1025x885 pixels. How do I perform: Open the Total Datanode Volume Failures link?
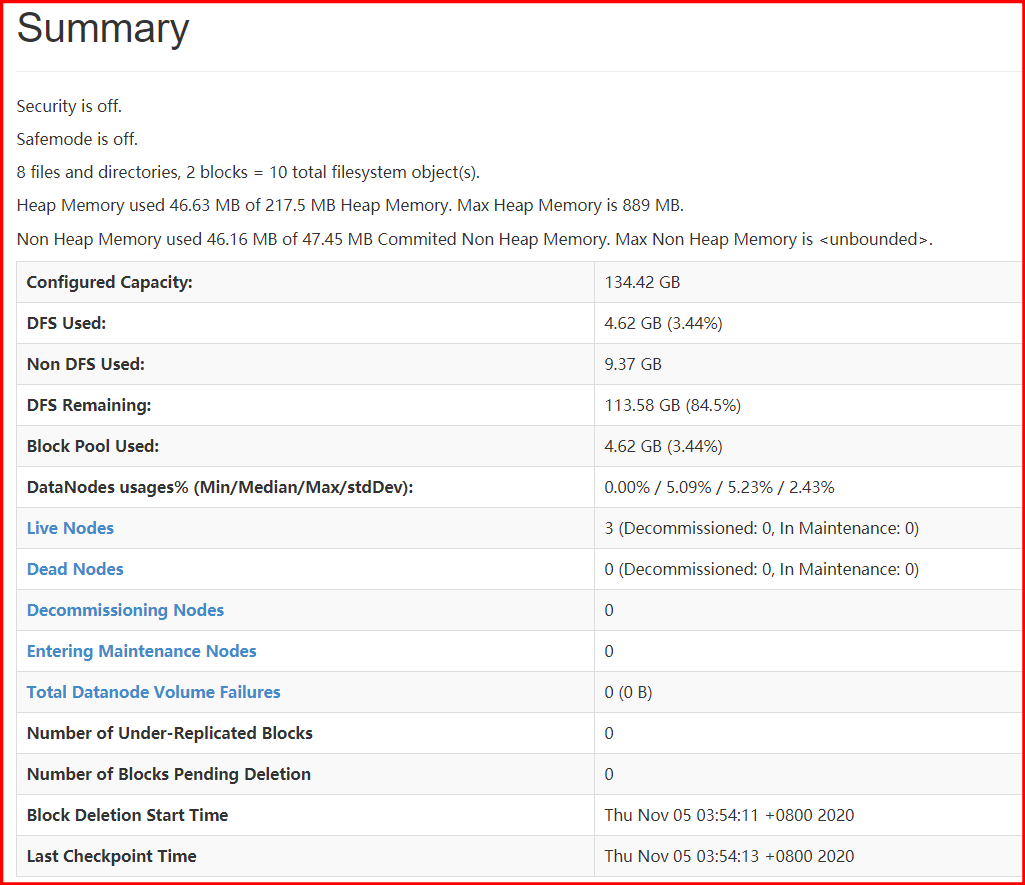[153, 692]
